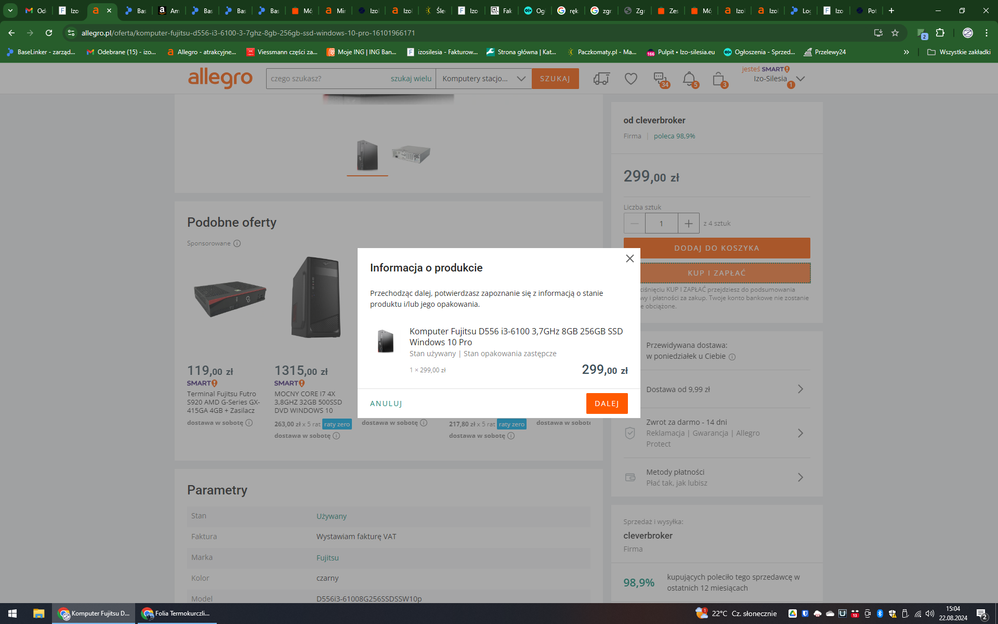Open the shopping bag cart icon
998x624 pixels.
click(719, 79)
